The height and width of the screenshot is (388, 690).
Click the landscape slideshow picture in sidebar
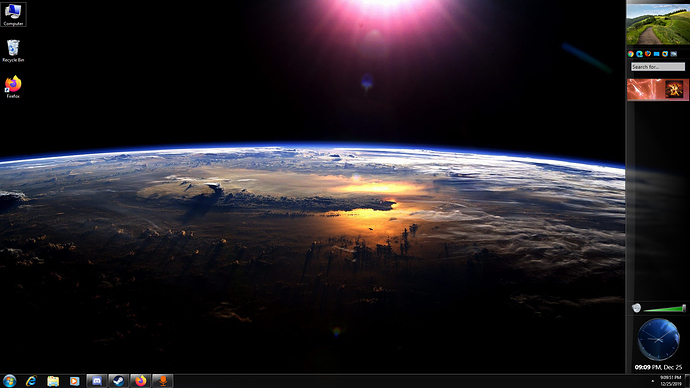(x=658, y=24)
